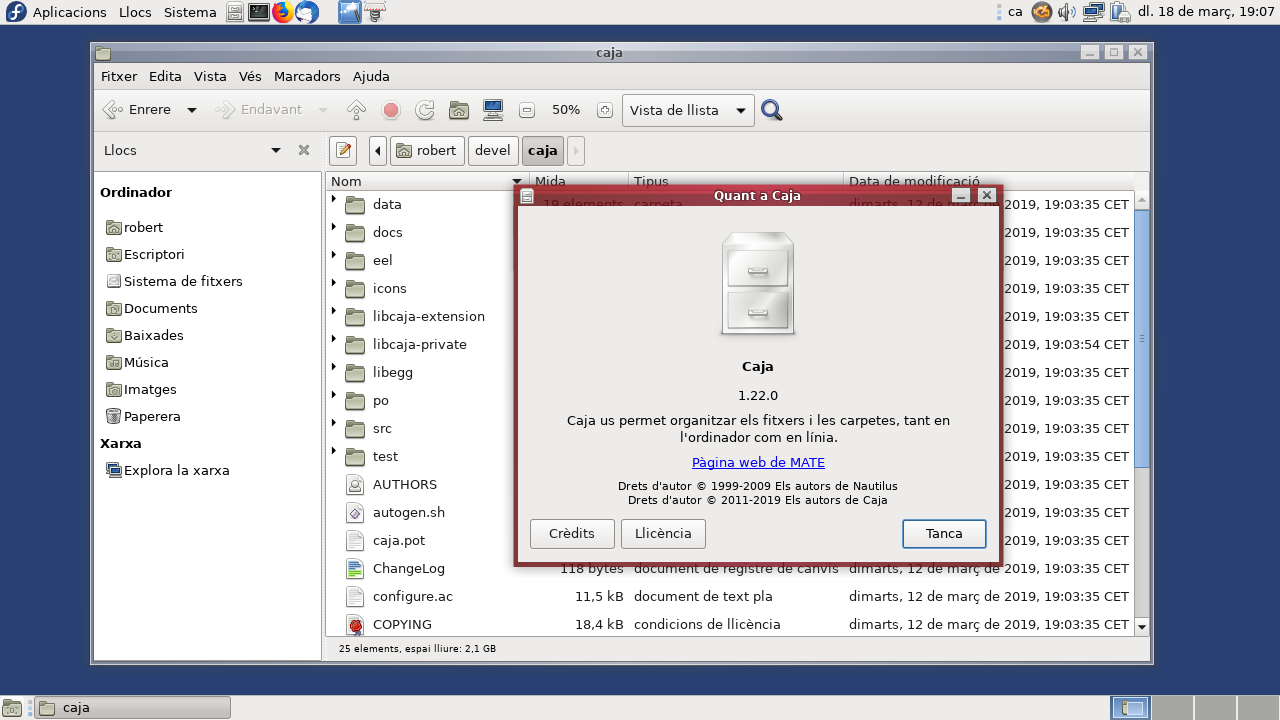Screen dimensions: 1280x720
Task: Follow the Pàgina web de MATE link
Action: coord(758,463)
